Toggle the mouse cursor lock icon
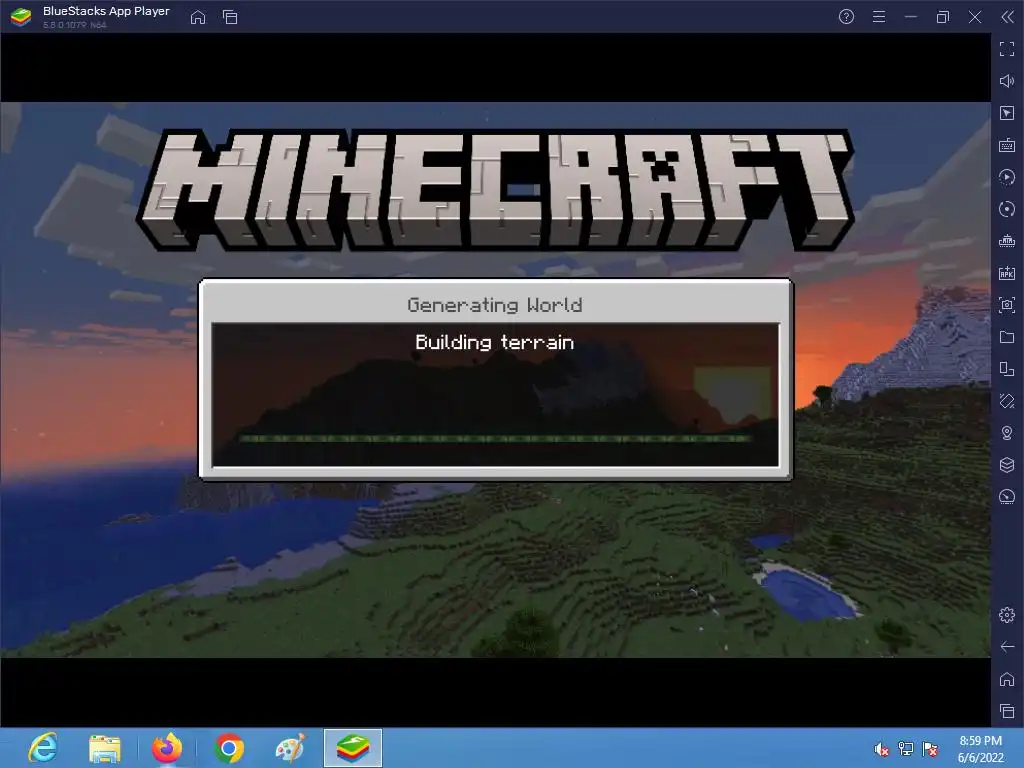This screenshot has width=1024, height=768. coord(1007,113)
